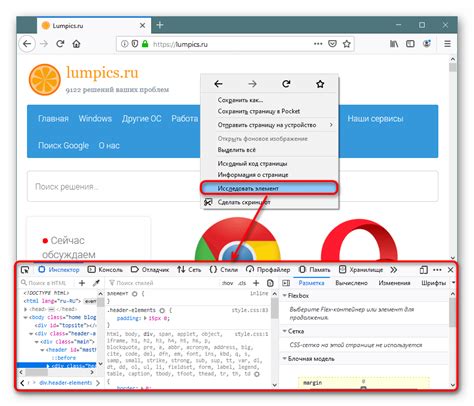Toggle the print media simulation icon in styles toolbar

click(270, 283)
